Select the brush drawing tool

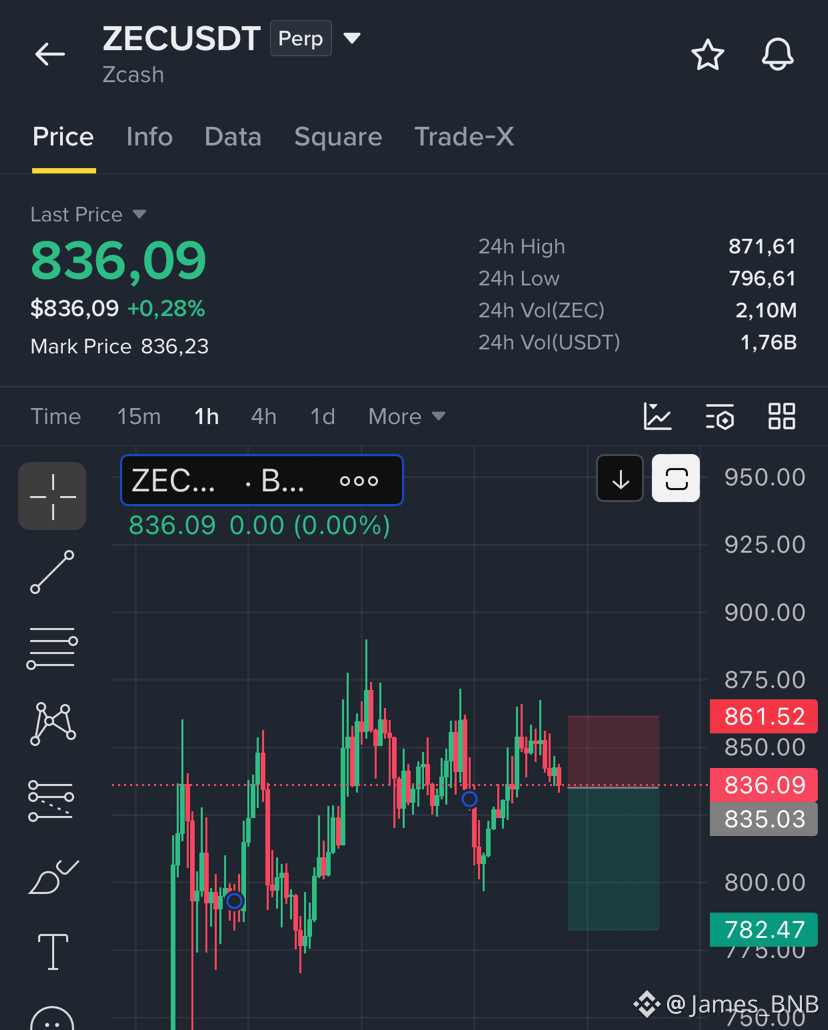[x=53, y=877]
